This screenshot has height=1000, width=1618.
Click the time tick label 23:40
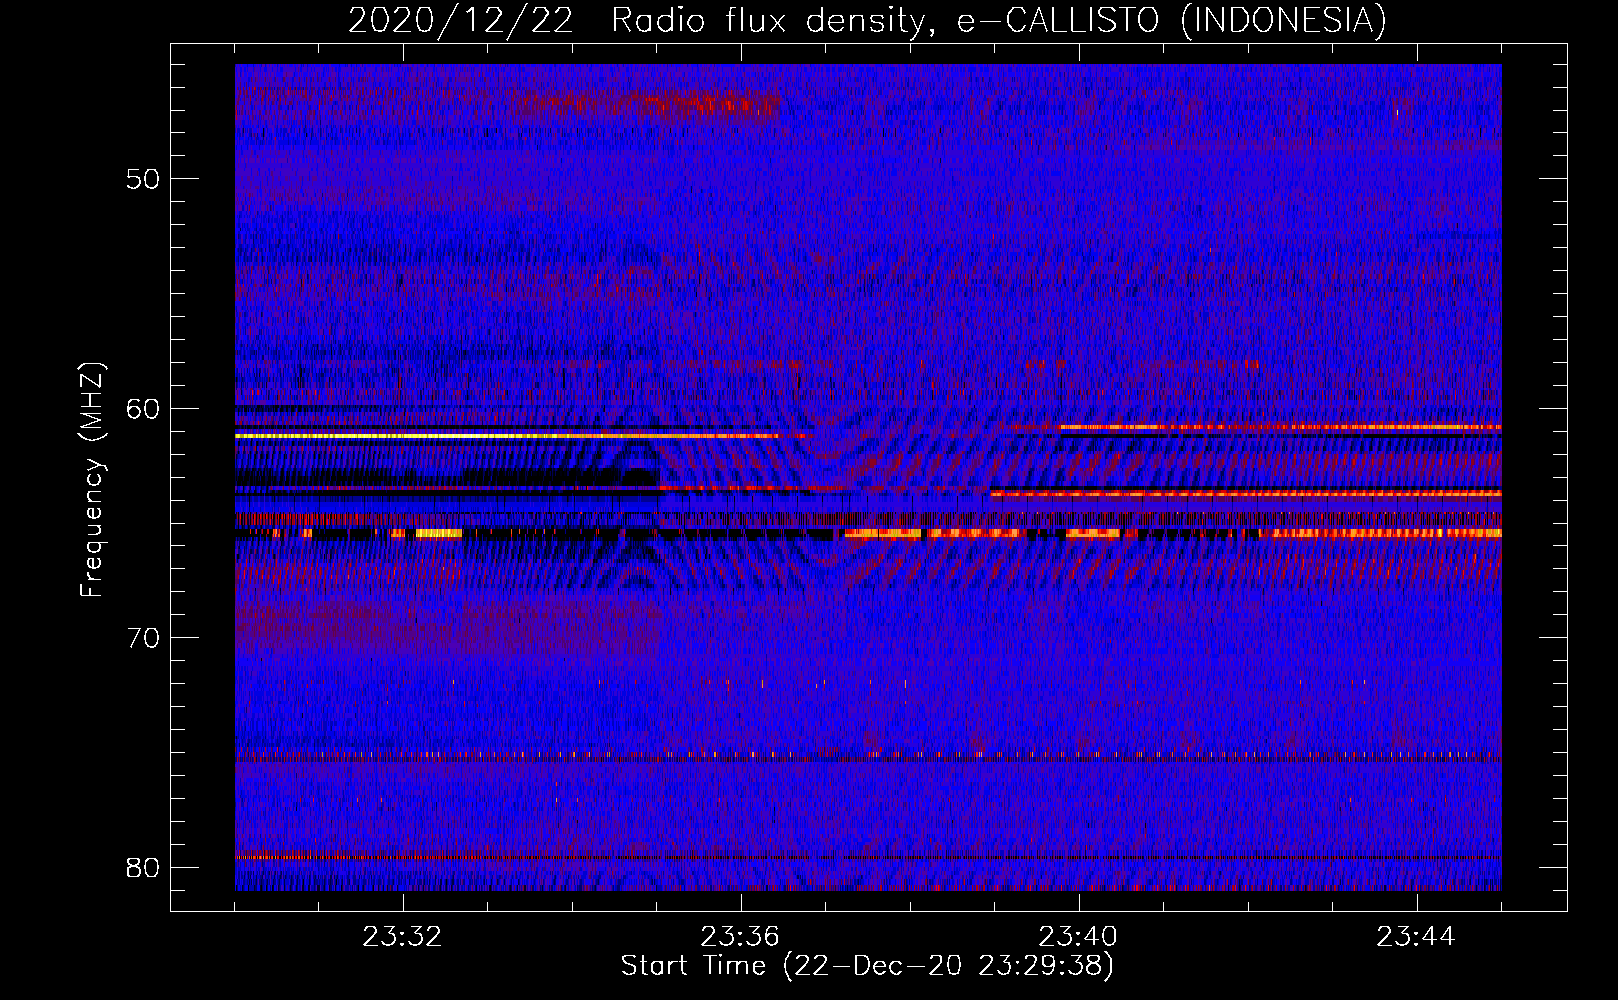[1078, 937]
